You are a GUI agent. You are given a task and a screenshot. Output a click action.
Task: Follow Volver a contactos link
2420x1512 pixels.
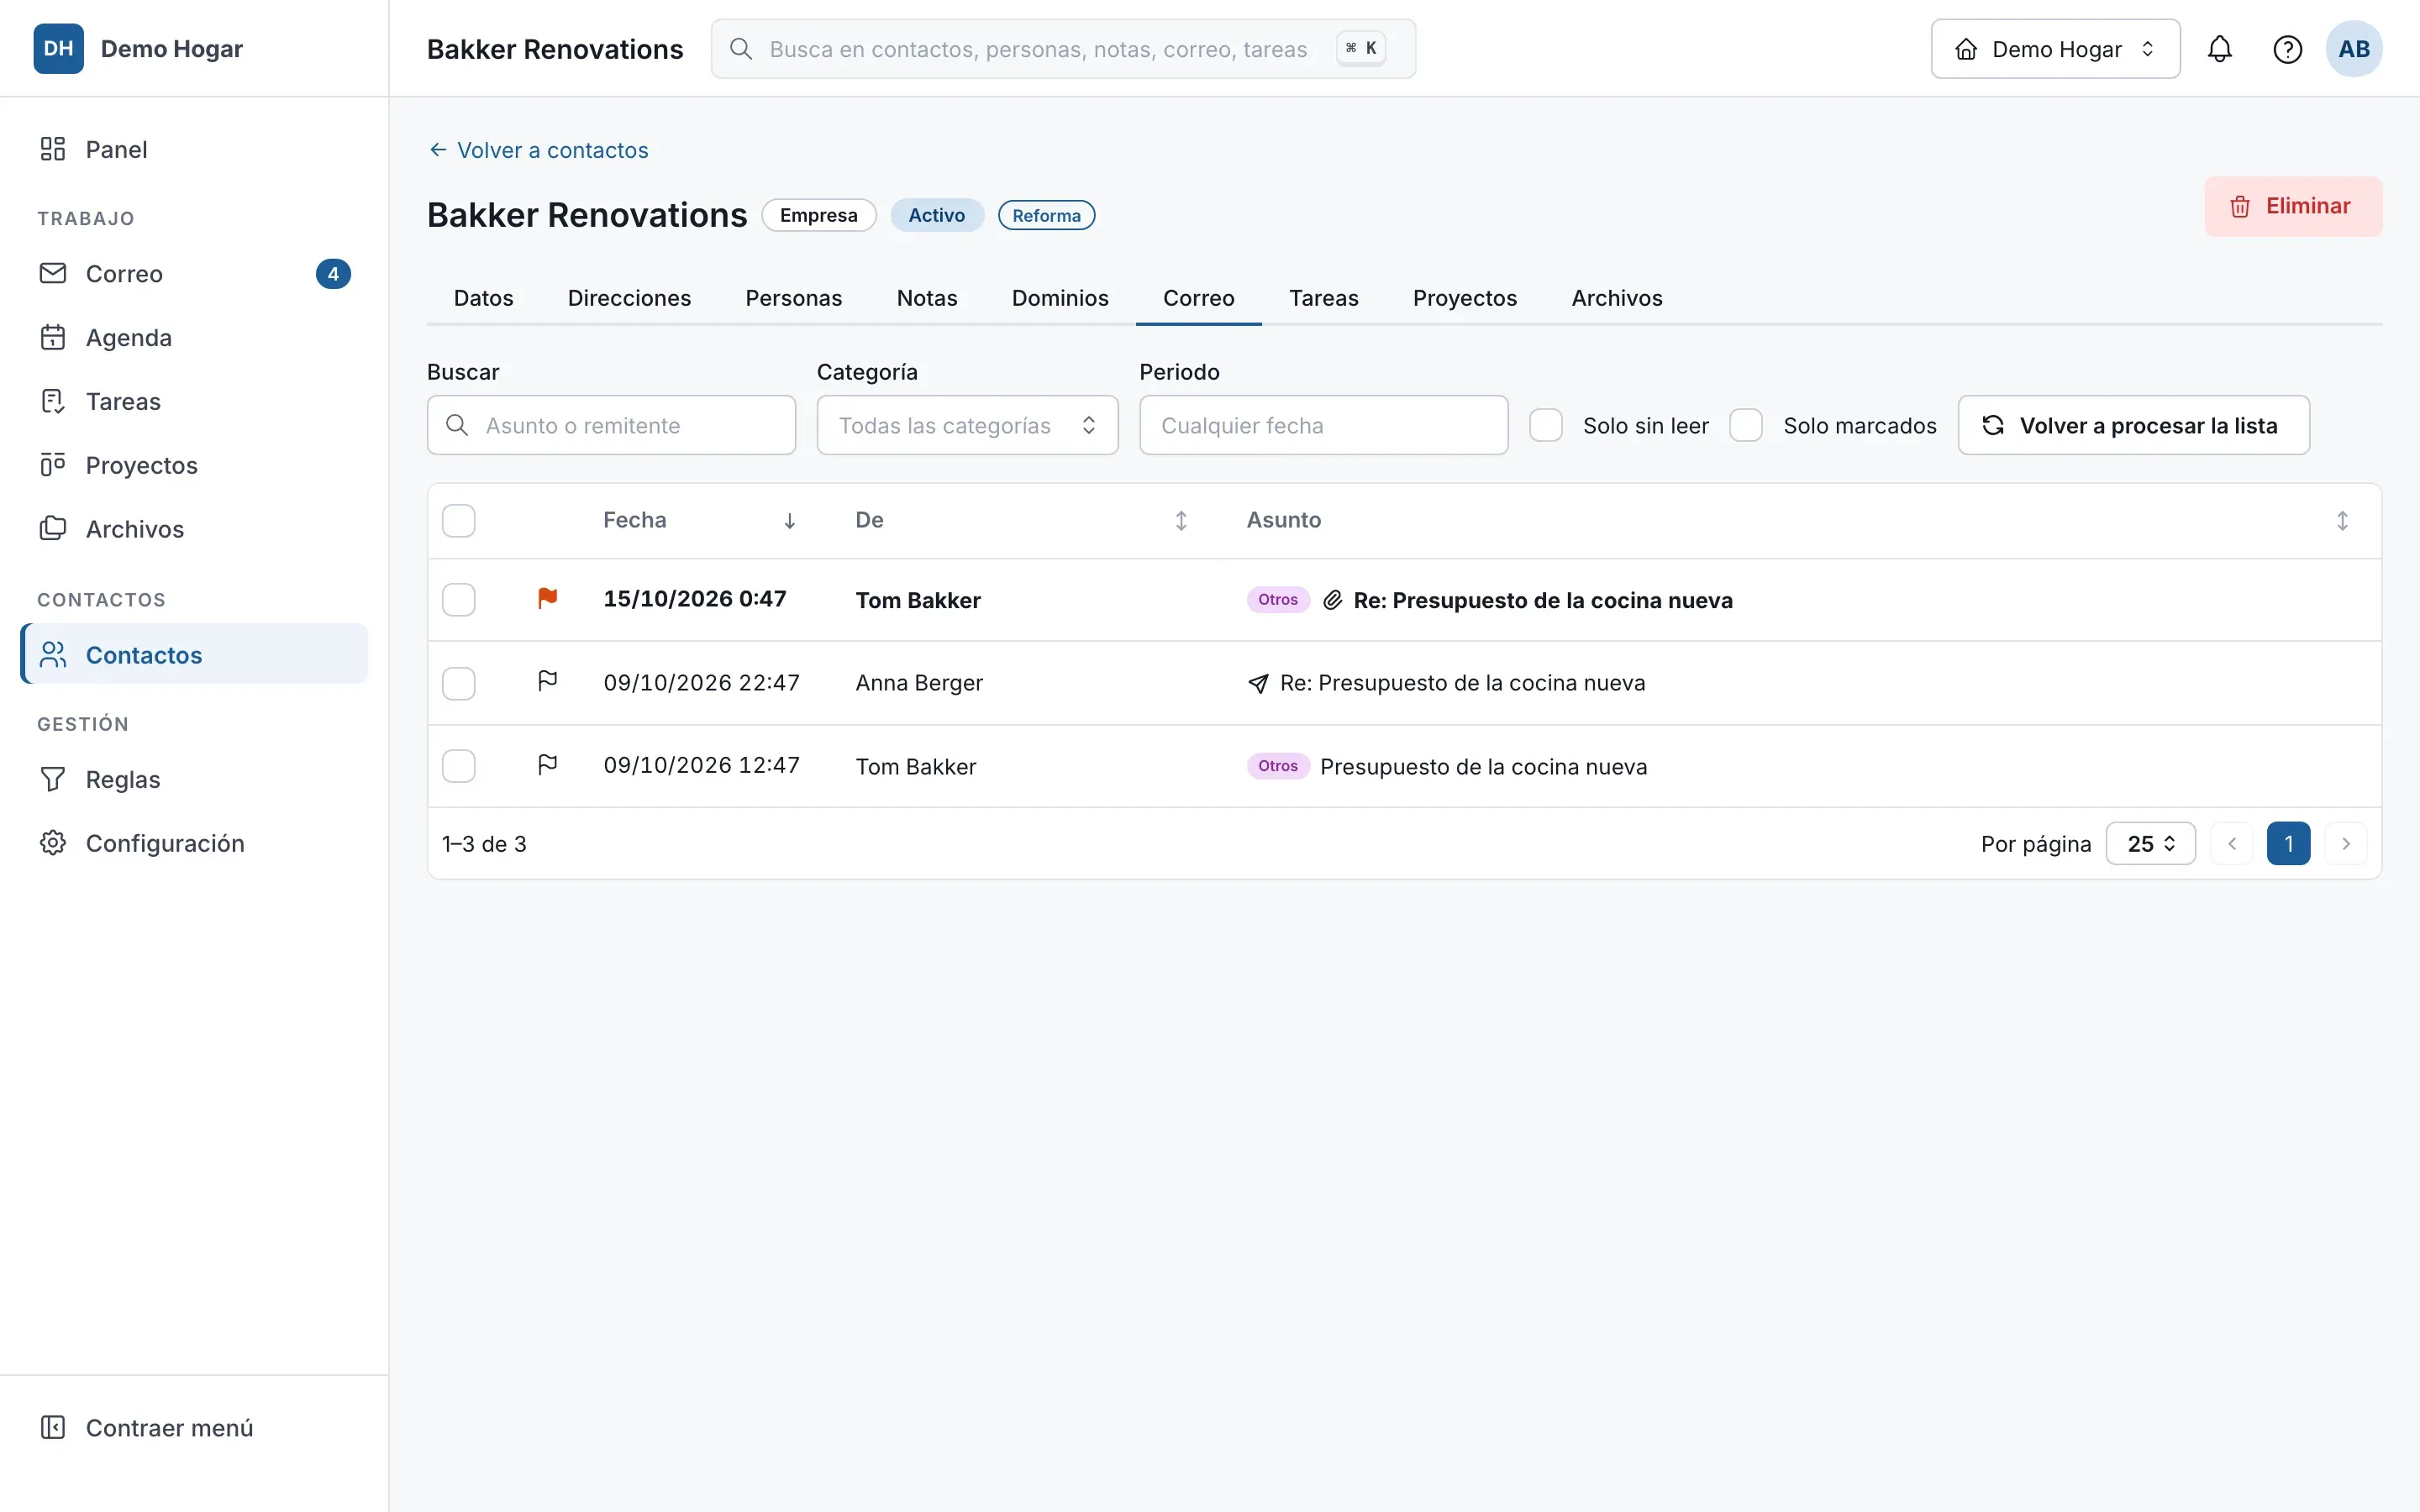click(538, 150)
